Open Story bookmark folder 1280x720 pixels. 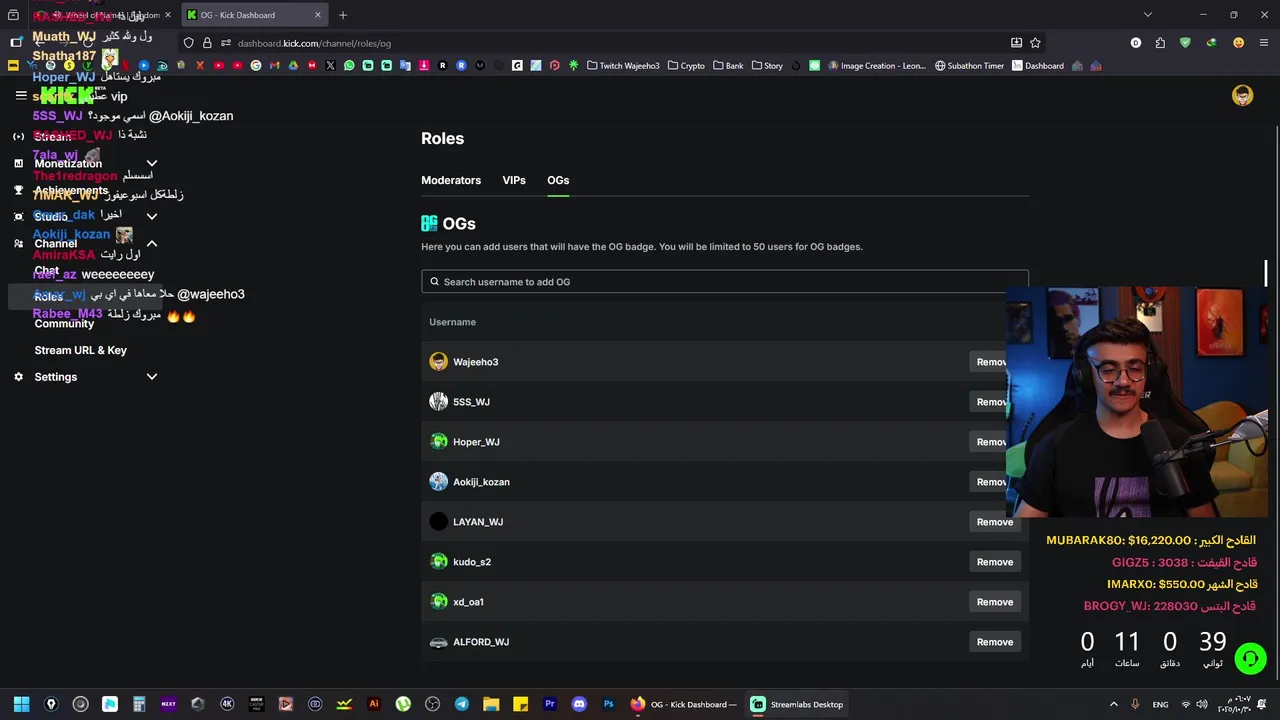(767, 66)
